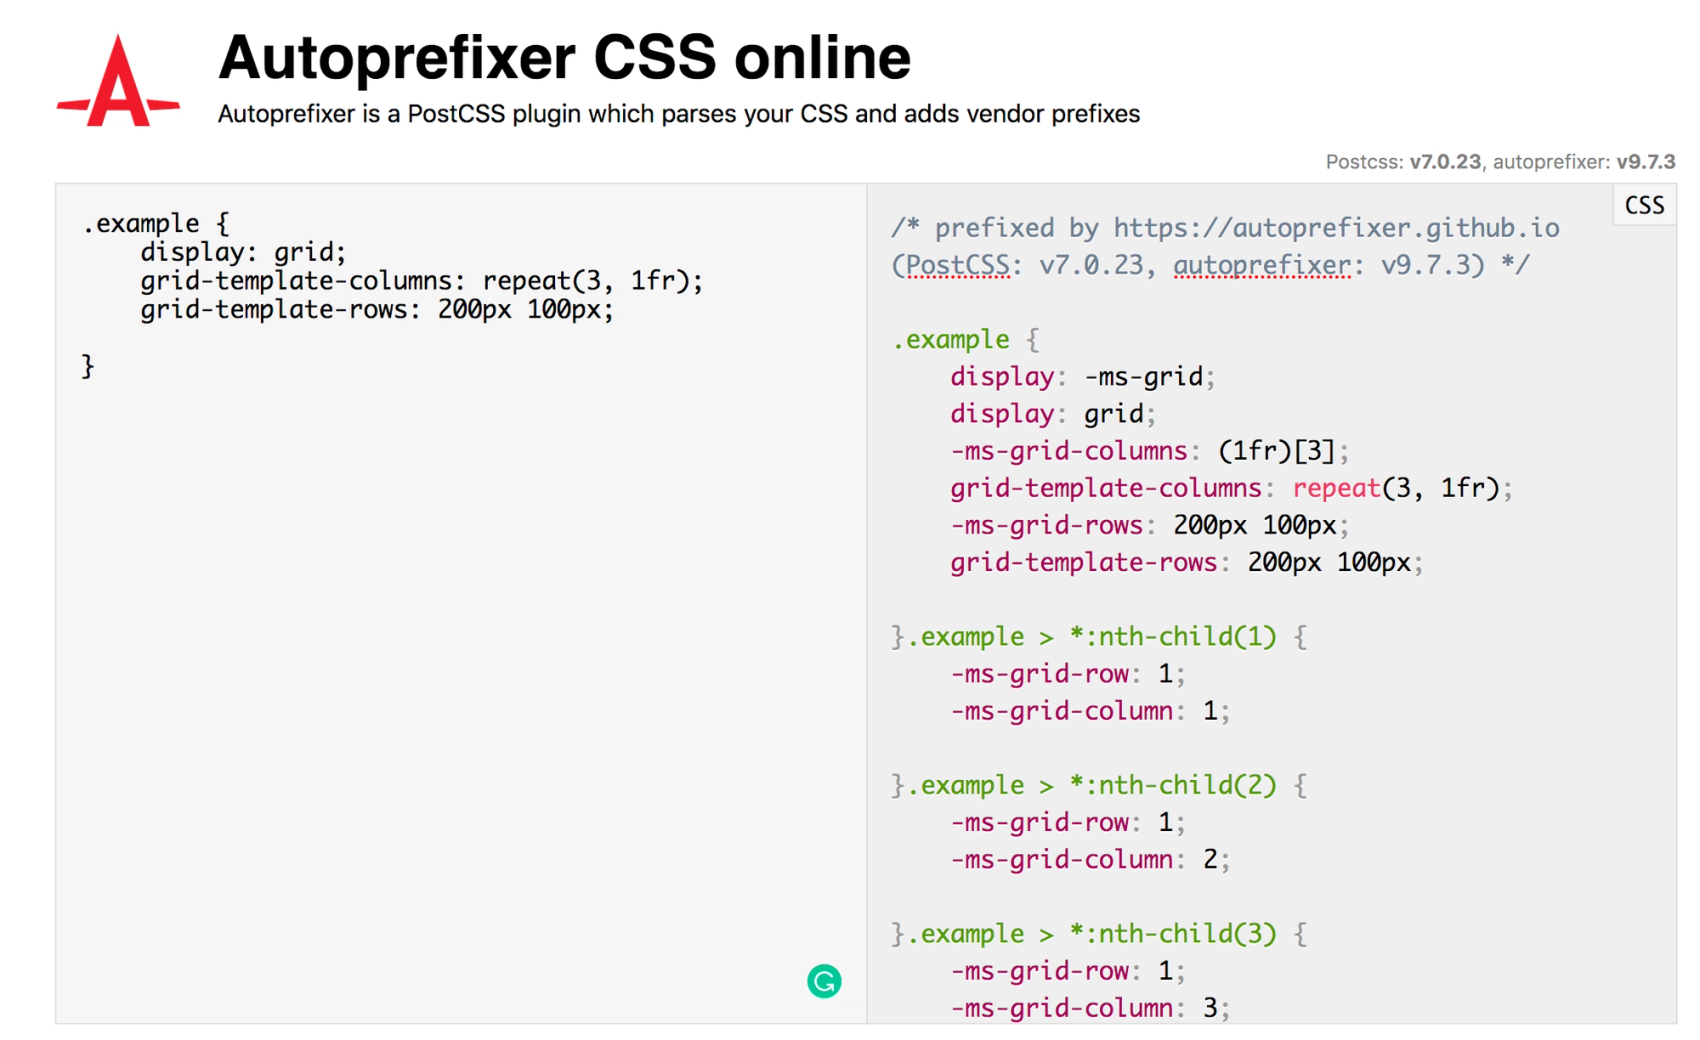Click the '.example {' input selector line
The height and width of the screenshot is (1040, 1700).
click(156, 223)
